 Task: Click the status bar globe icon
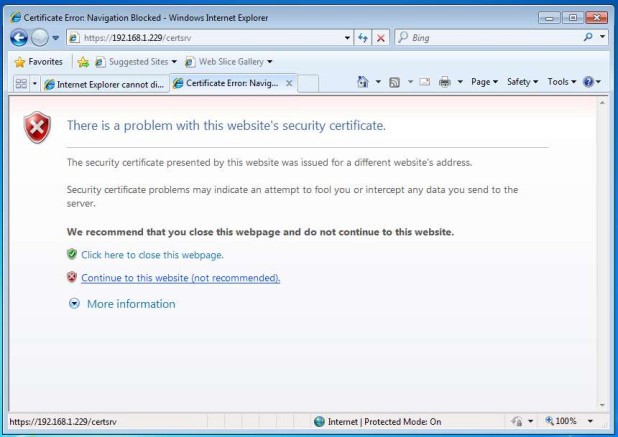click(319, 422)
